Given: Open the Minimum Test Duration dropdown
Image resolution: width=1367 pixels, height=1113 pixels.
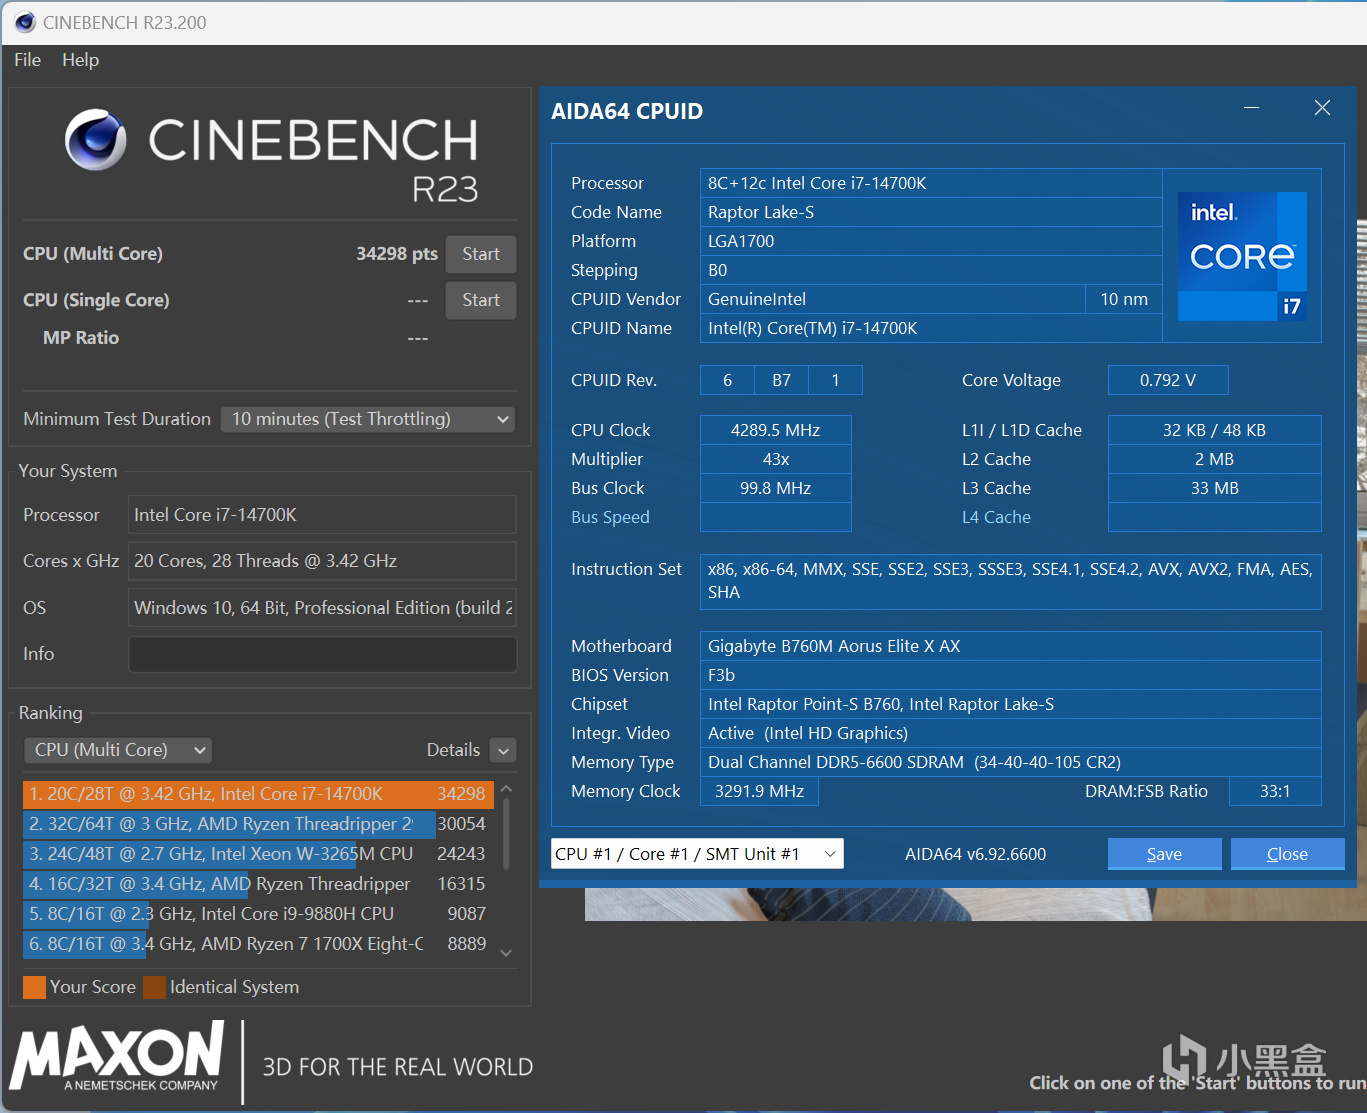Looking at the screenshot, I should pyautogui.click(x=368, y=419).
